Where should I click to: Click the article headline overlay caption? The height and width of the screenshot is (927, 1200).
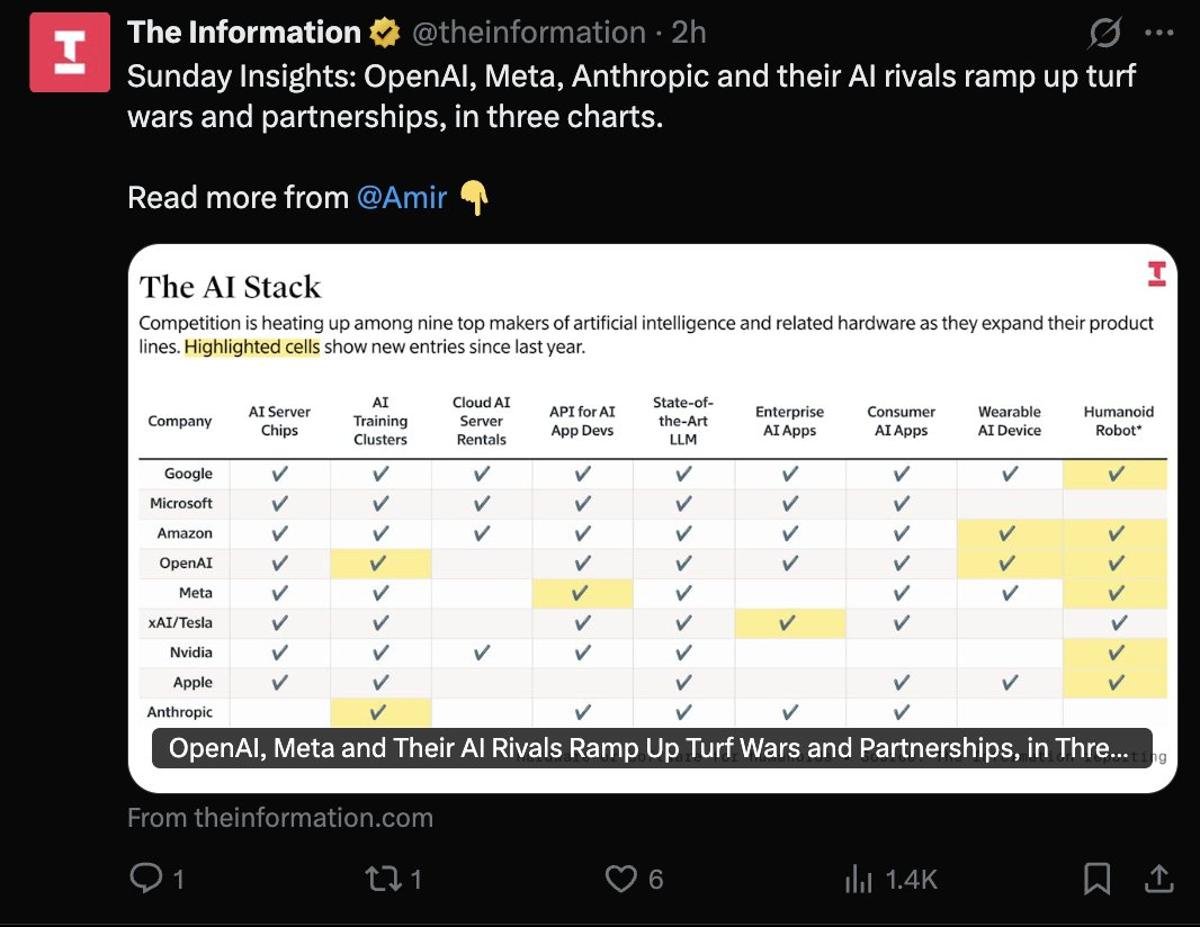click(x=651, y=748)
